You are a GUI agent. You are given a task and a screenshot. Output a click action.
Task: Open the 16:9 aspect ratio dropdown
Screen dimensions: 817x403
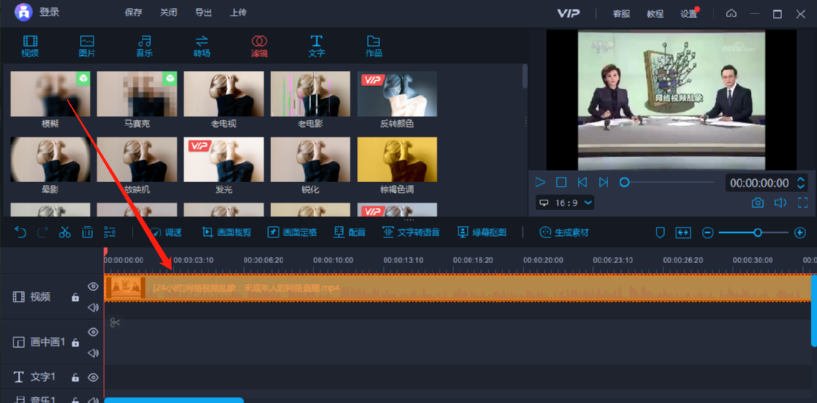[x=565, y=203]
